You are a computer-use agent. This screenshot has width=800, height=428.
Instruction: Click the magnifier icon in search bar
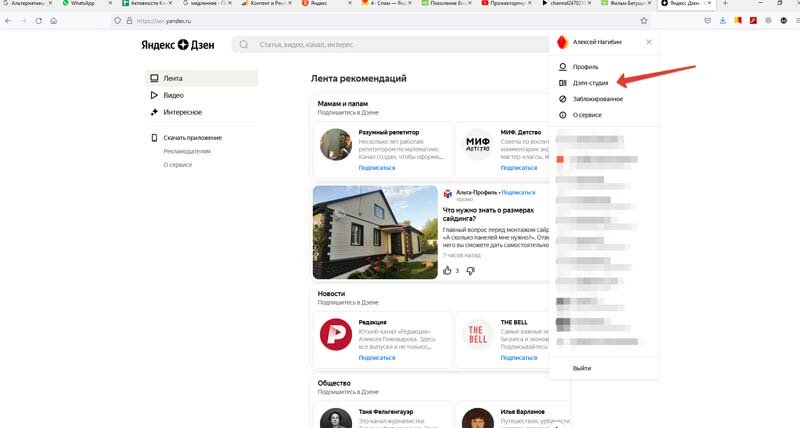click(243, 45)
